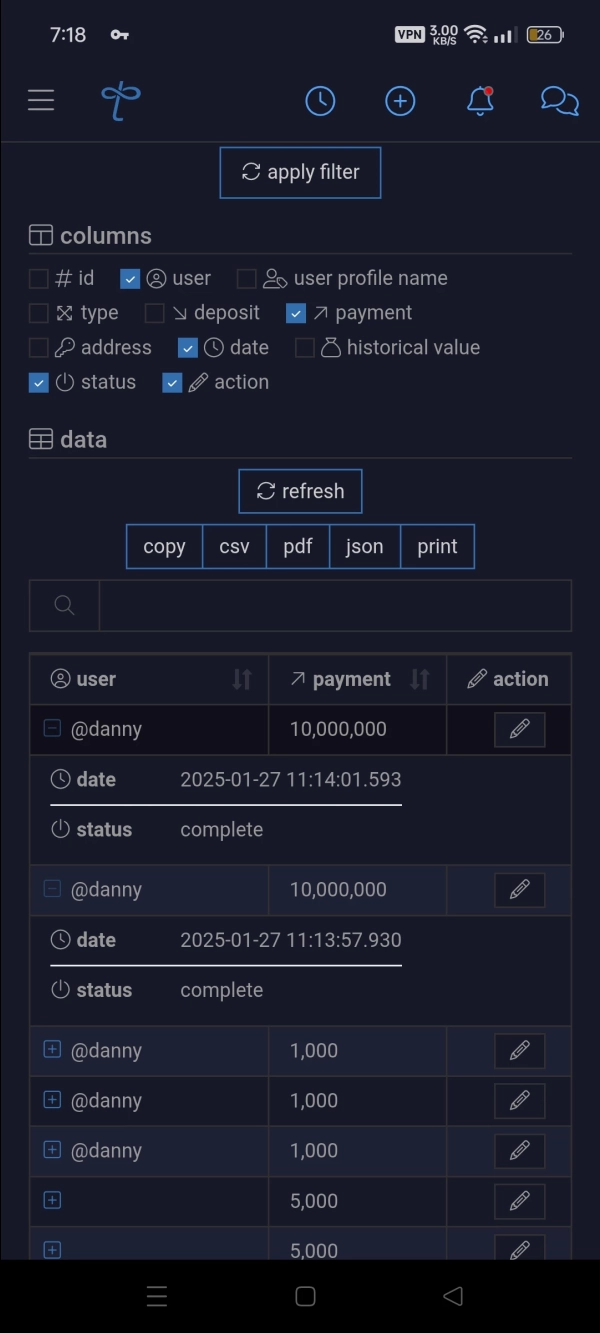Collapse the first @danny row details

(53, 729)
